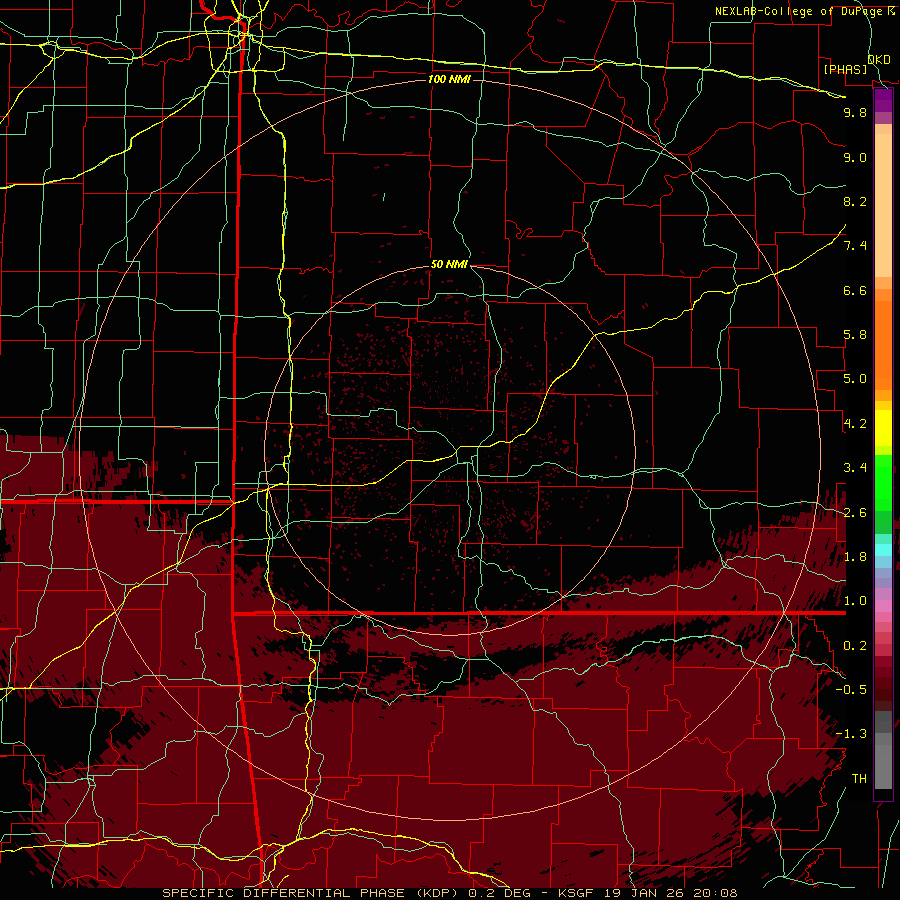The height and width of the screenshot is (900, 900).
Task: Click the bright green band of the color scale
Action: pyautogui.click(x=883, y=482)
